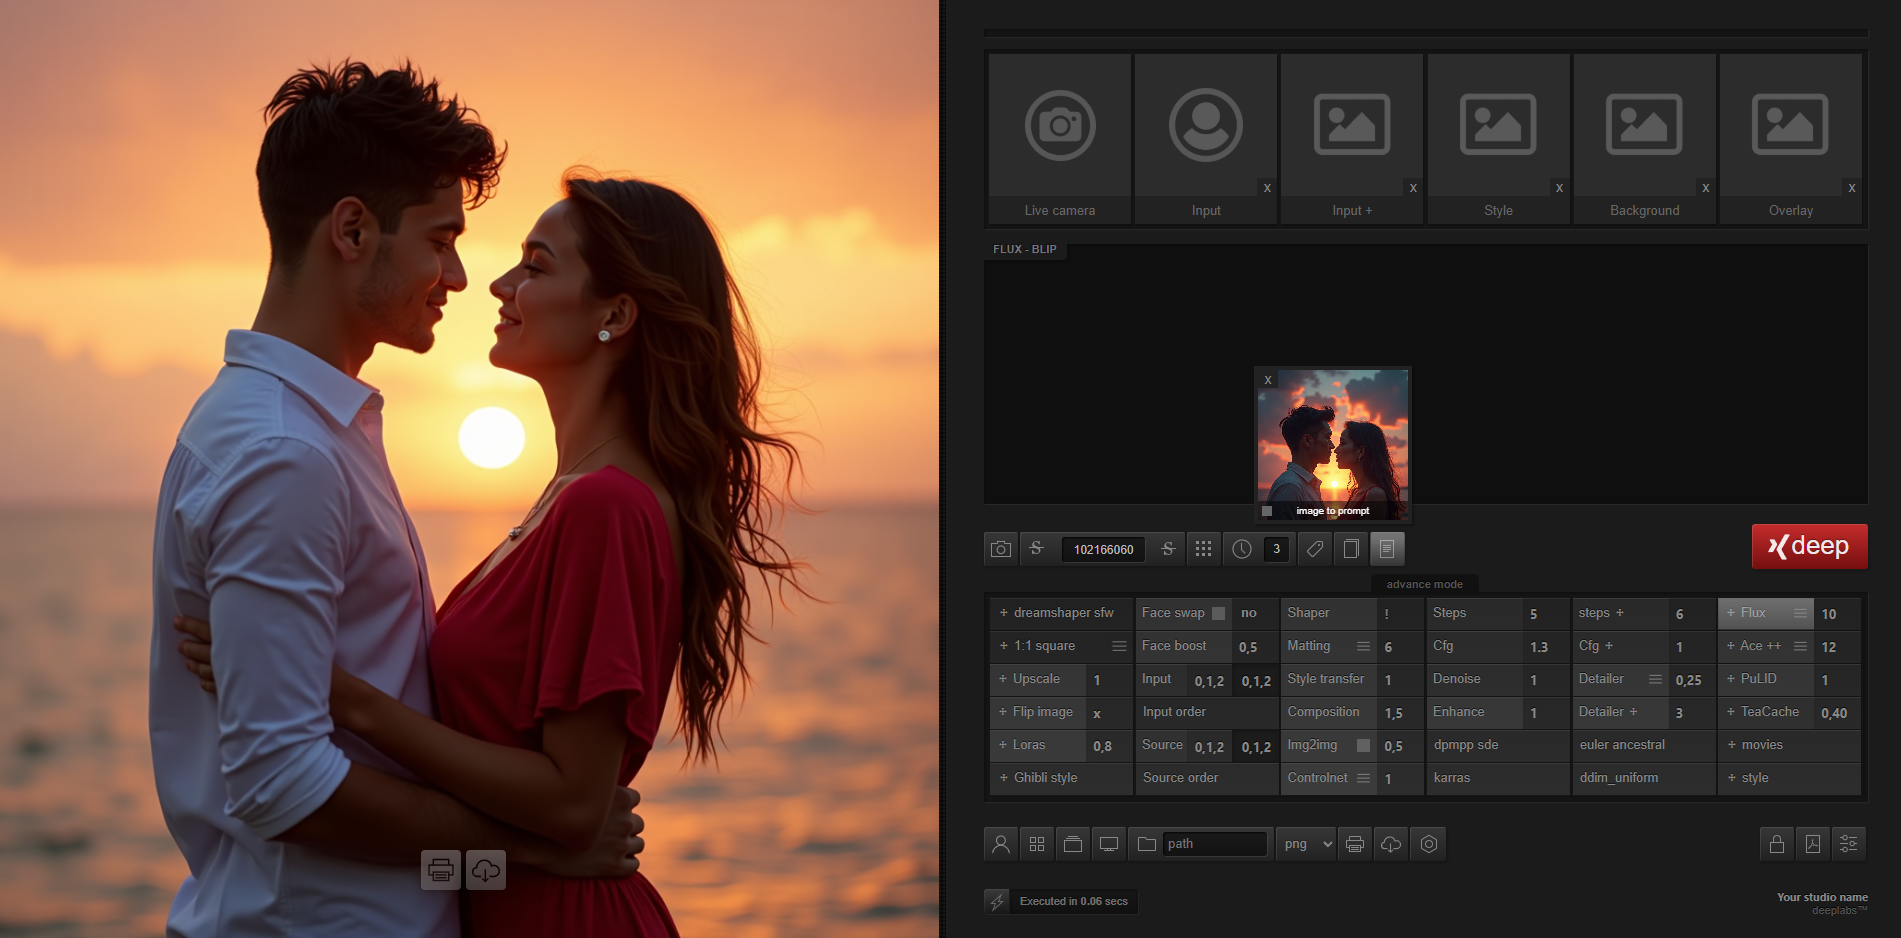
Task: Click the camera snapshot icon in toolbar
Action: [1001, 549]
